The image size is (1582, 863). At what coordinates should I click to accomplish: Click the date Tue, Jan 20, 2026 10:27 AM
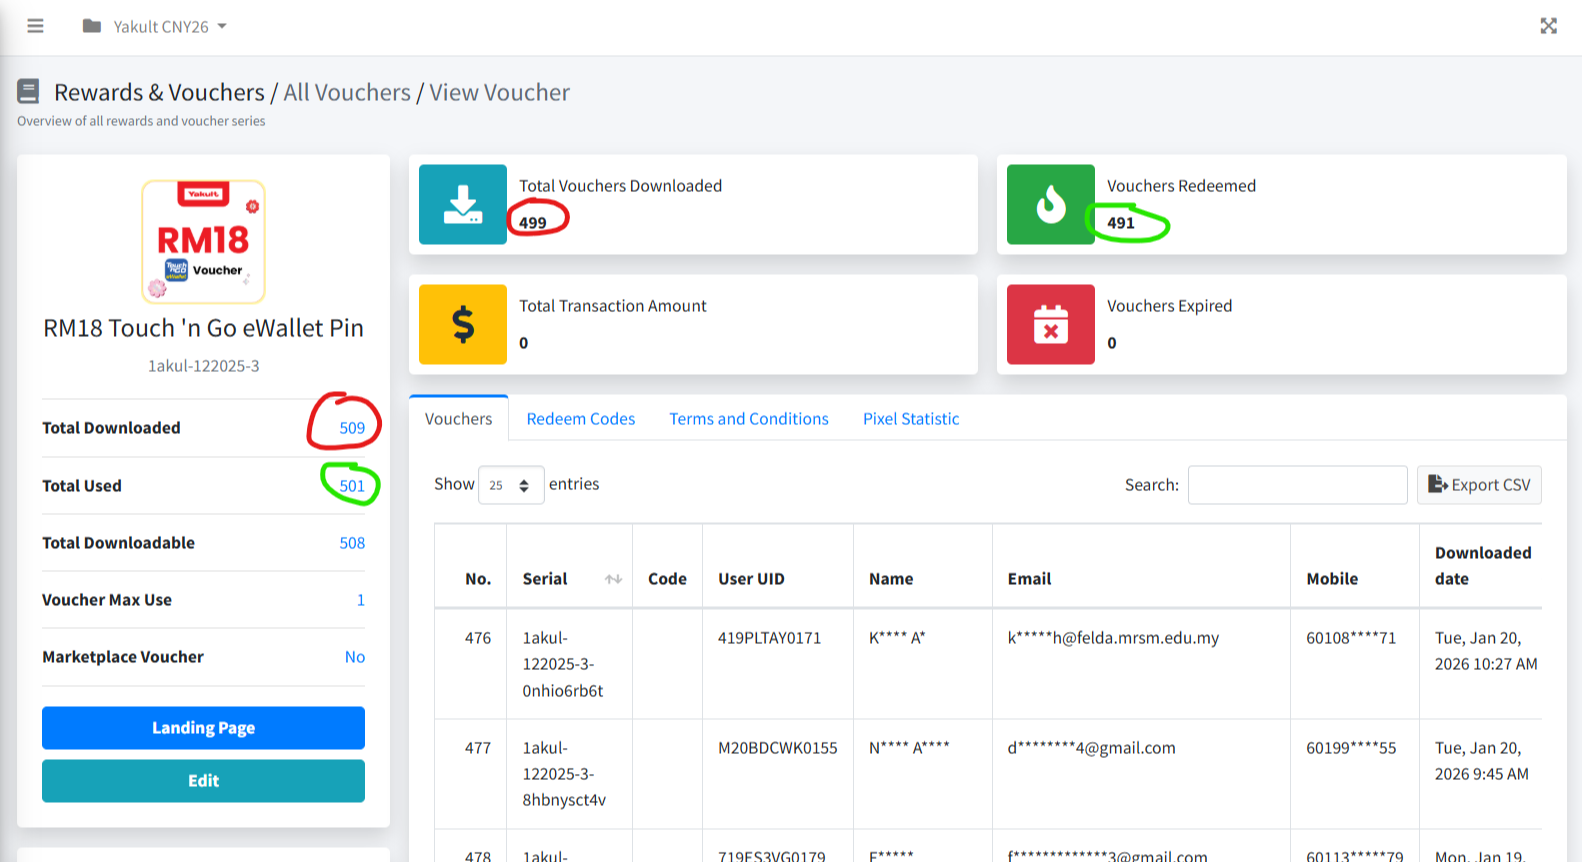pyautogui.click(x=1486, y=651)
